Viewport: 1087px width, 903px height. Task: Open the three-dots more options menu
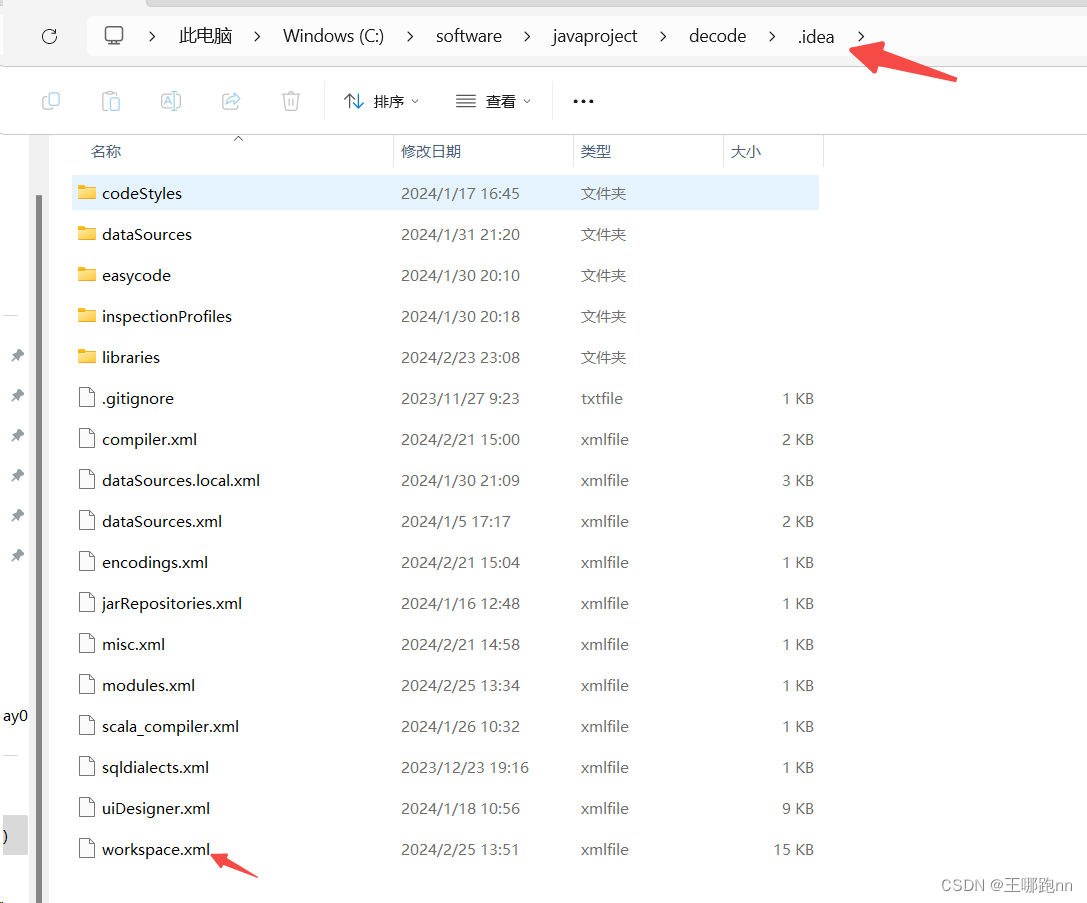coord(583,101)
